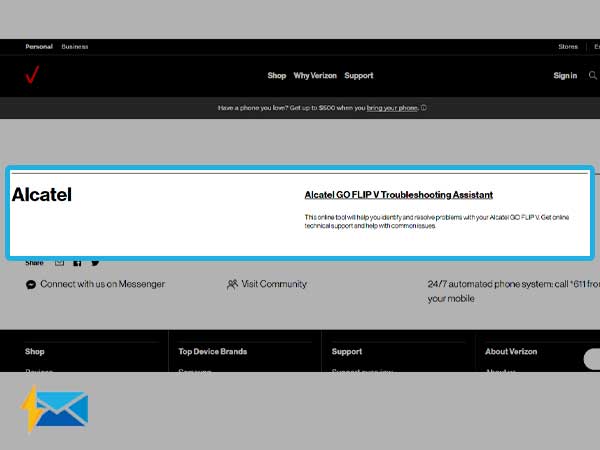Click info icon beside bring your phone
The width and height of the screenshot is (600, 450).
(x=424, y=108)
